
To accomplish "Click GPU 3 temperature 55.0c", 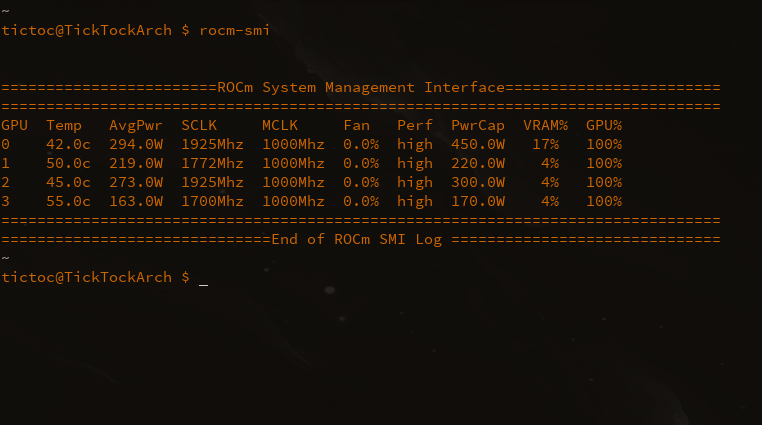I will click(68, 201).
